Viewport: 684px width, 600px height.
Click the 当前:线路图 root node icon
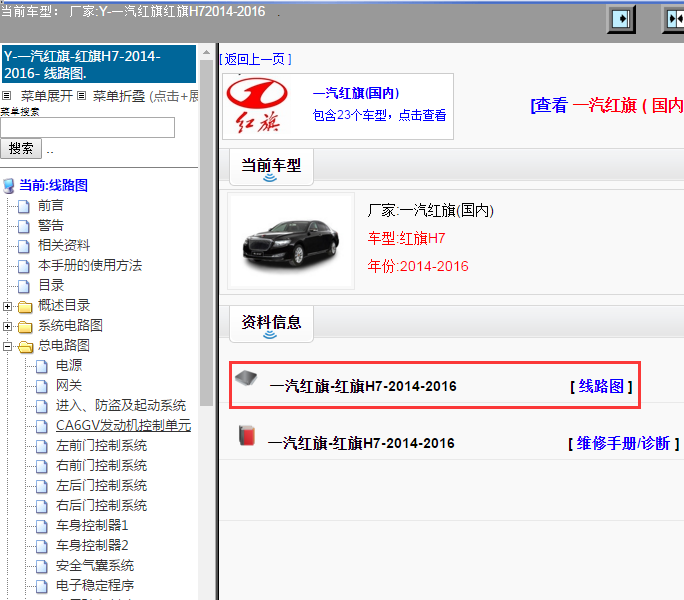pos(8,185)
